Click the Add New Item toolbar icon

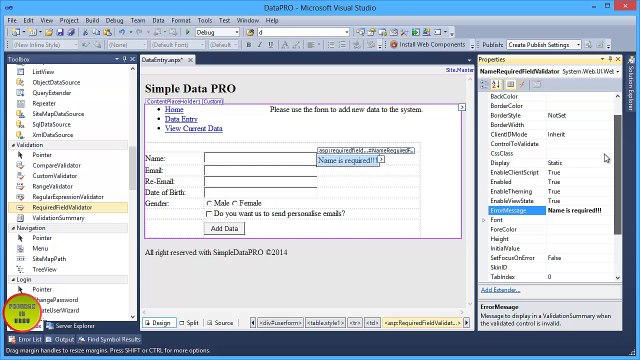[x=33, y=32]
